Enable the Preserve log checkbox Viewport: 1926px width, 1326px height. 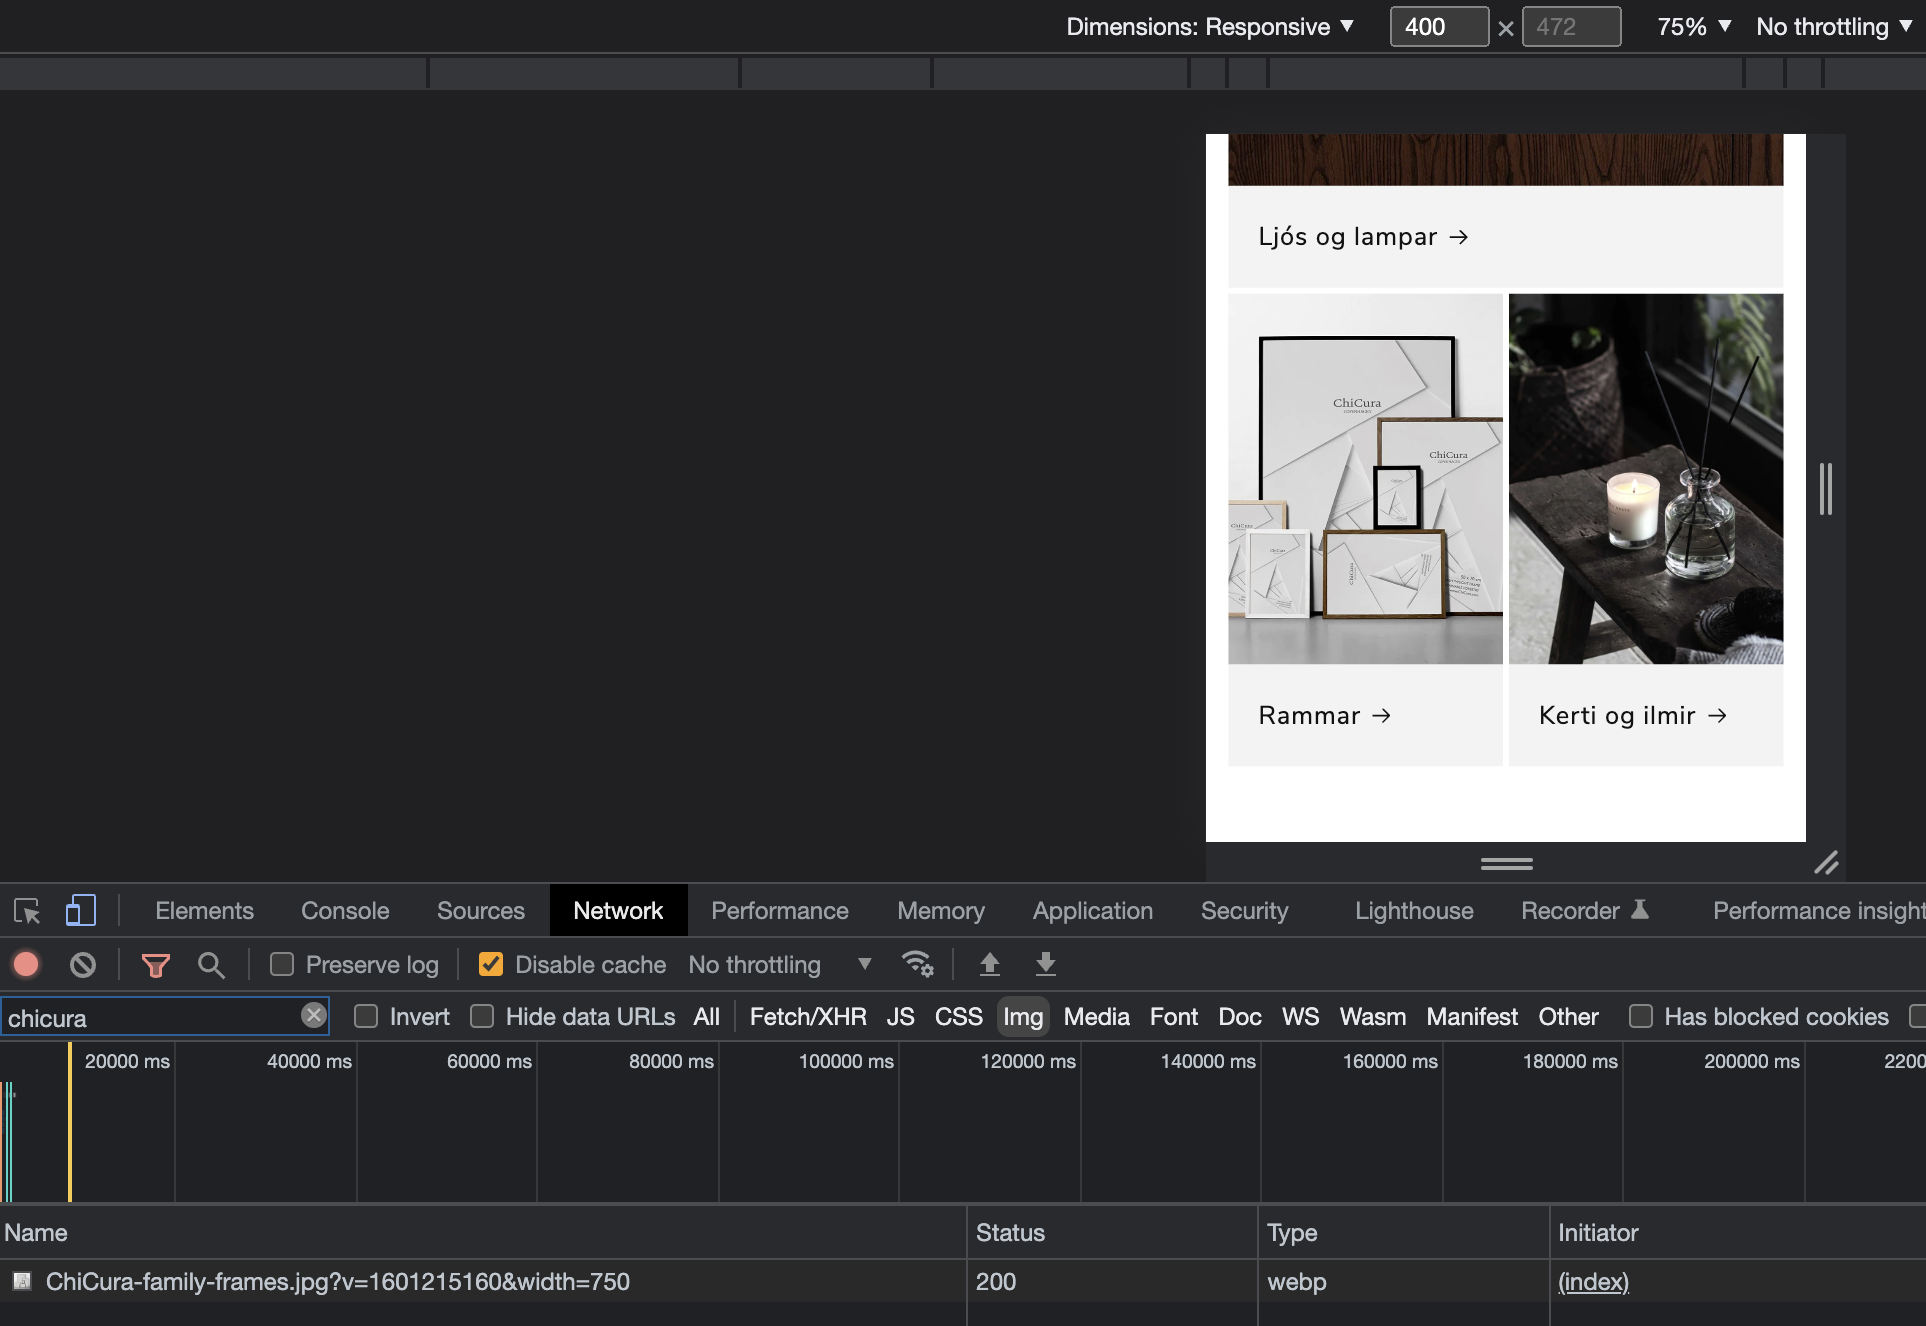click(x=281, y=964)
